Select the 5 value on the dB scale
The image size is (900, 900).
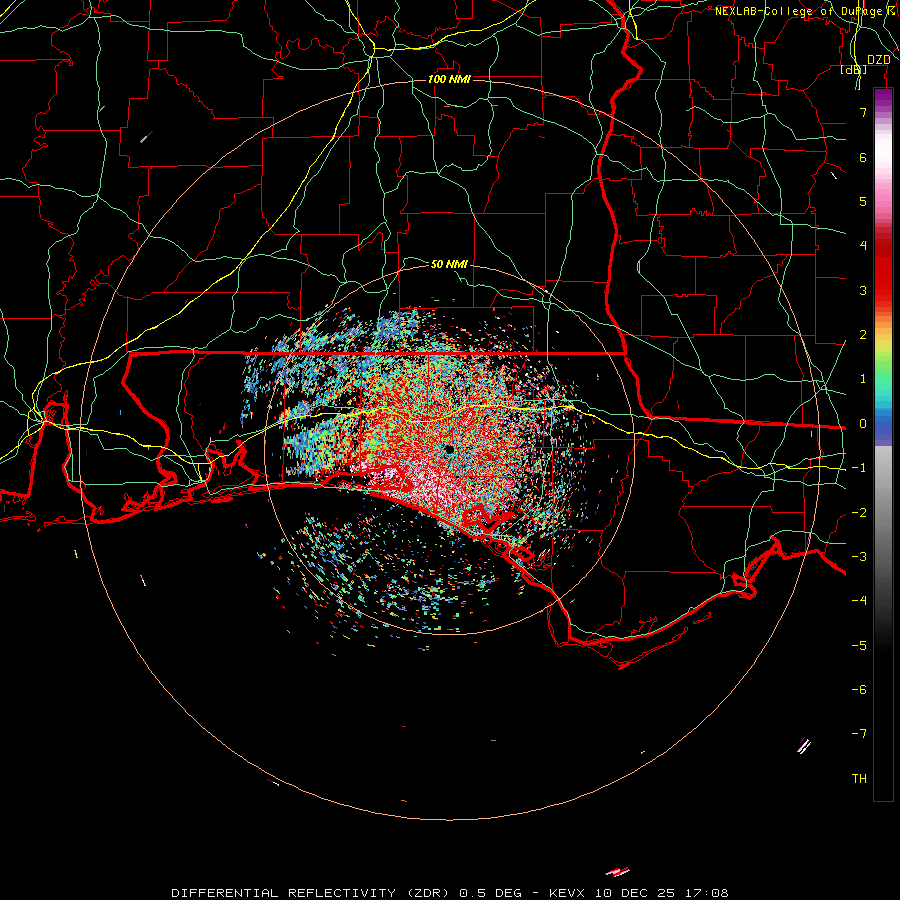[863, 201]
